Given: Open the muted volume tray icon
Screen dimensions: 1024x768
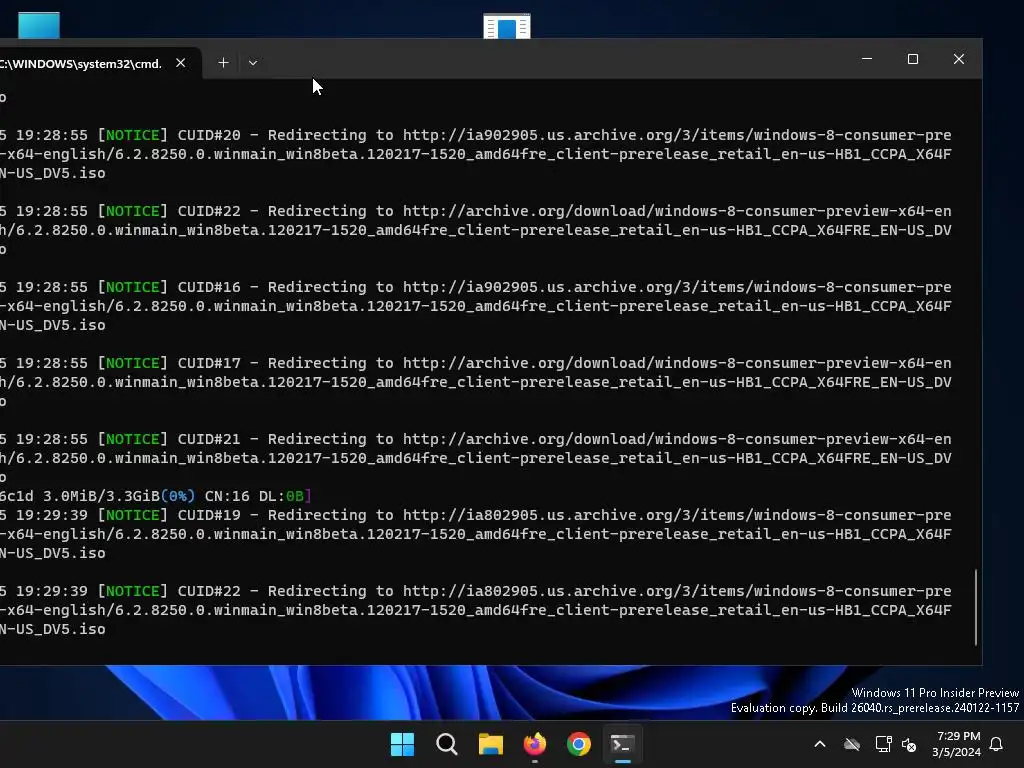Looking at the screenshot, I should pyautogui.click(x=909, y=744).
